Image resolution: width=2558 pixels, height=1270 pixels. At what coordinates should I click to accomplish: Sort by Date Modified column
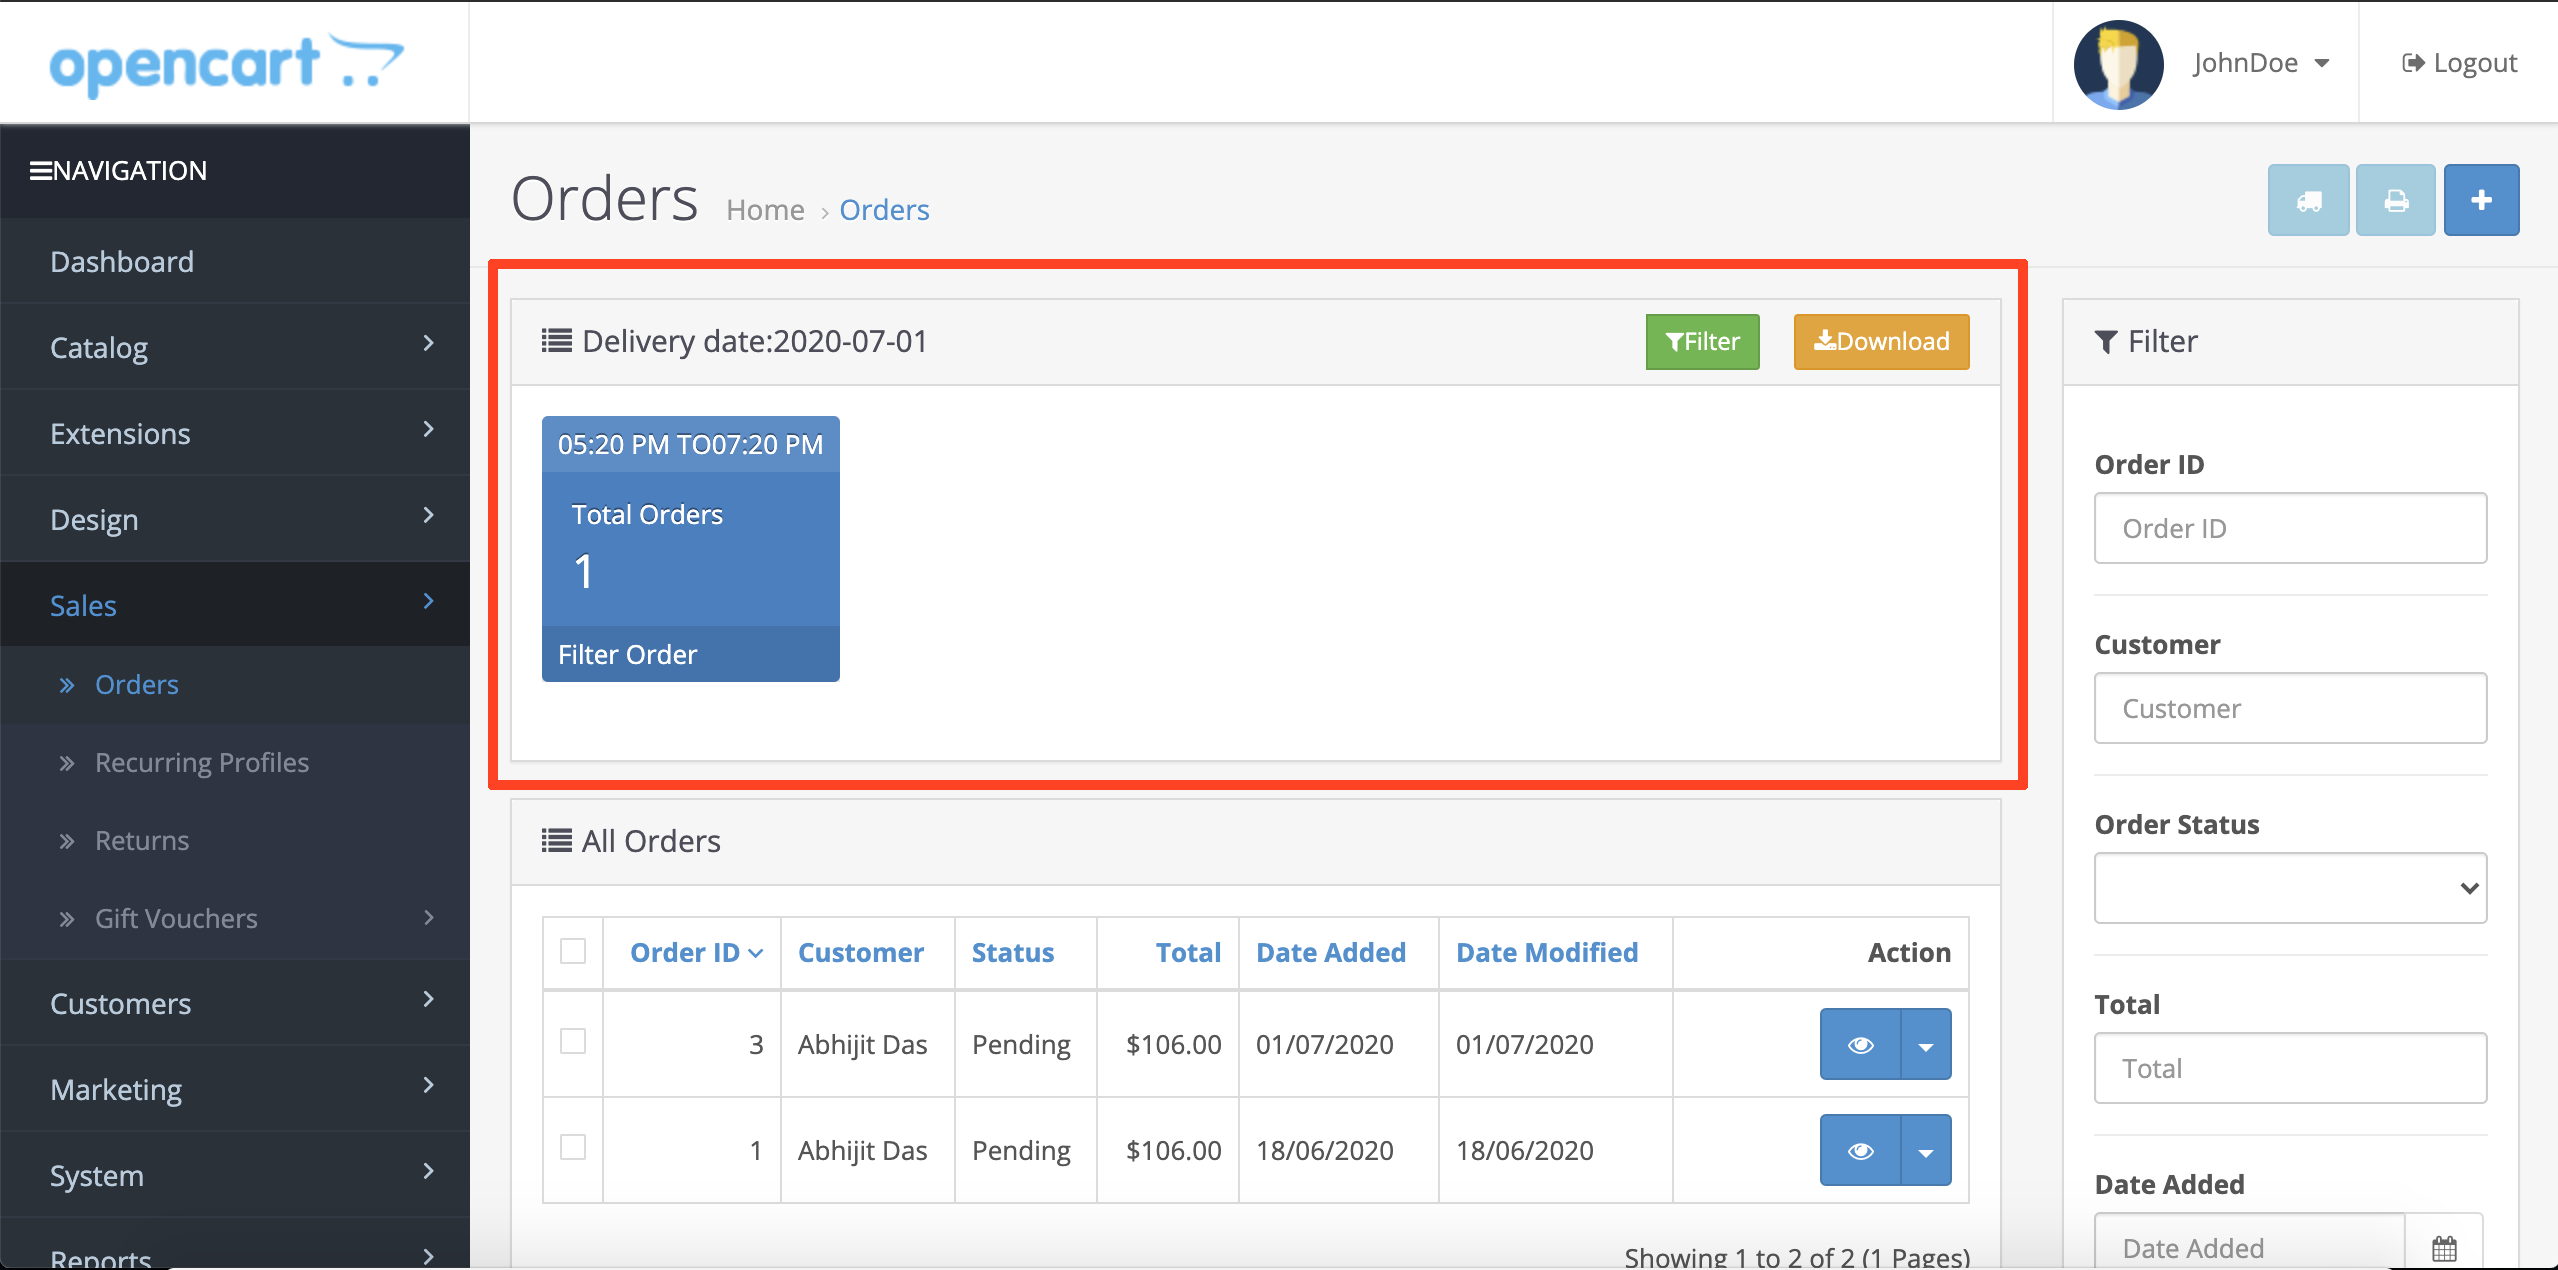click(1547, 953)
